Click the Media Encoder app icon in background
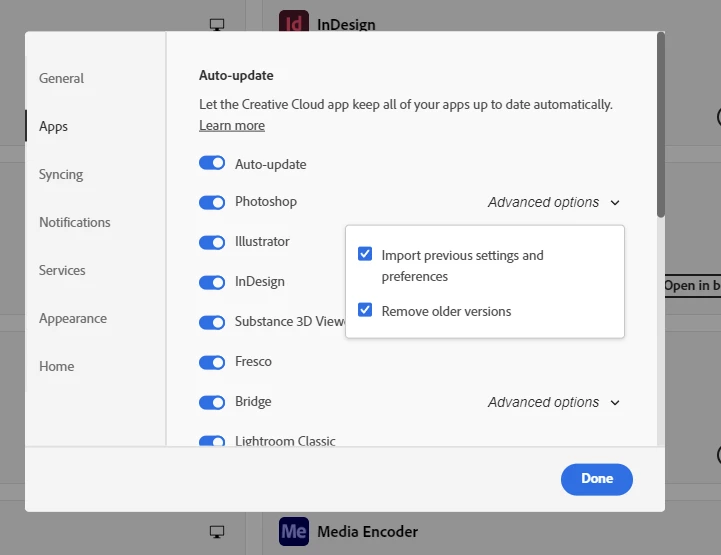 (x=293, y=531)
